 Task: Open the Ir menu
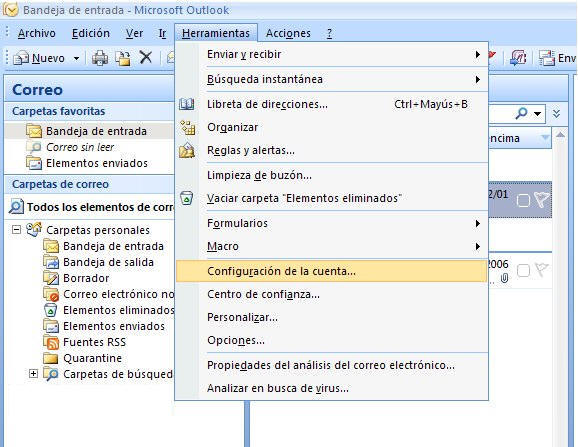[162, 33]
